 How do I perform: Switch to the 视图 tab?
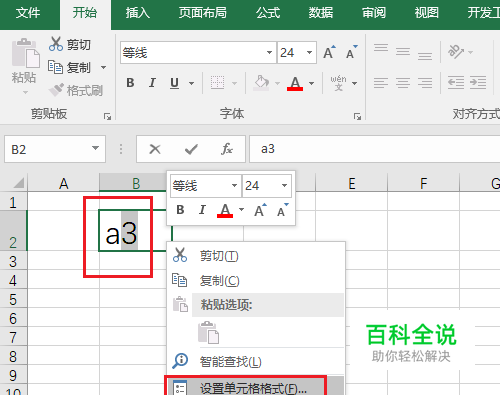426,13
